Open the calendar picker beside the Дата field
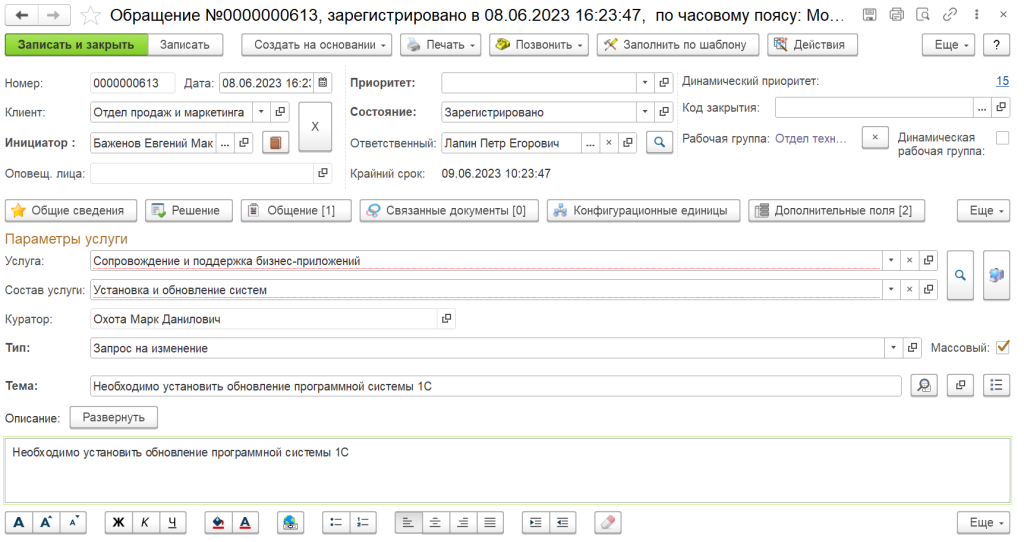Viewport: 1024px width, 542px height. coord(324,83)
